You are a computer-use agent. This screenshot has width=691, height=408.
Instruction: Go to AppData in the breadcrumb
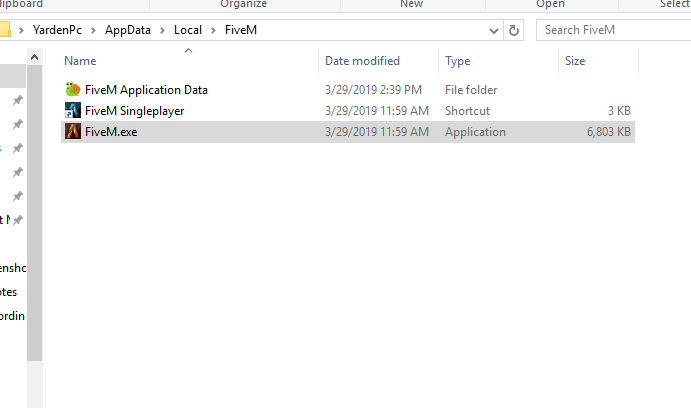coord(128,30)
